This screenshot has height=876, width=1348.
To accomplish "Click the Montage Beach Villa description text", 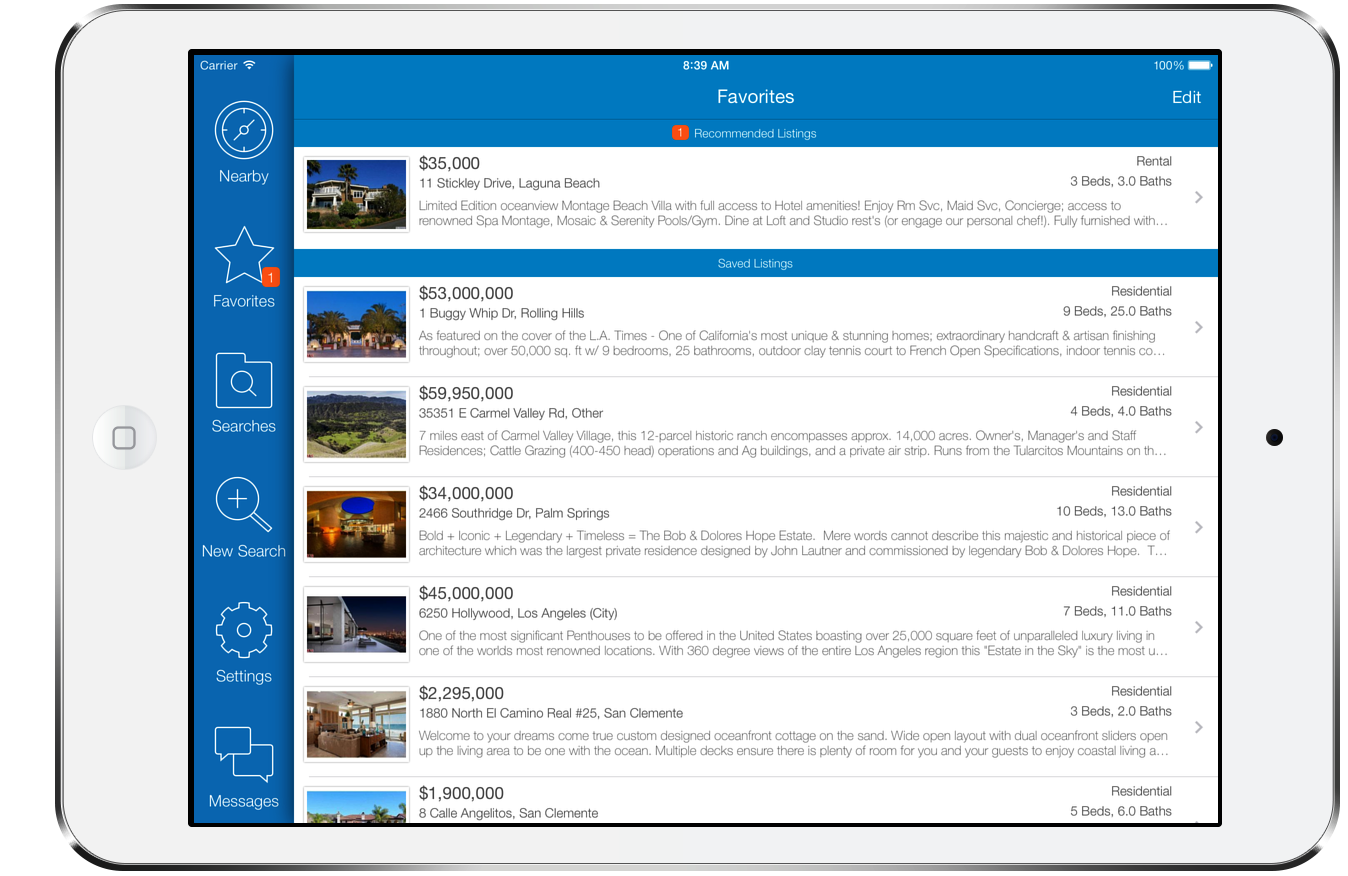I will (793, 213).
